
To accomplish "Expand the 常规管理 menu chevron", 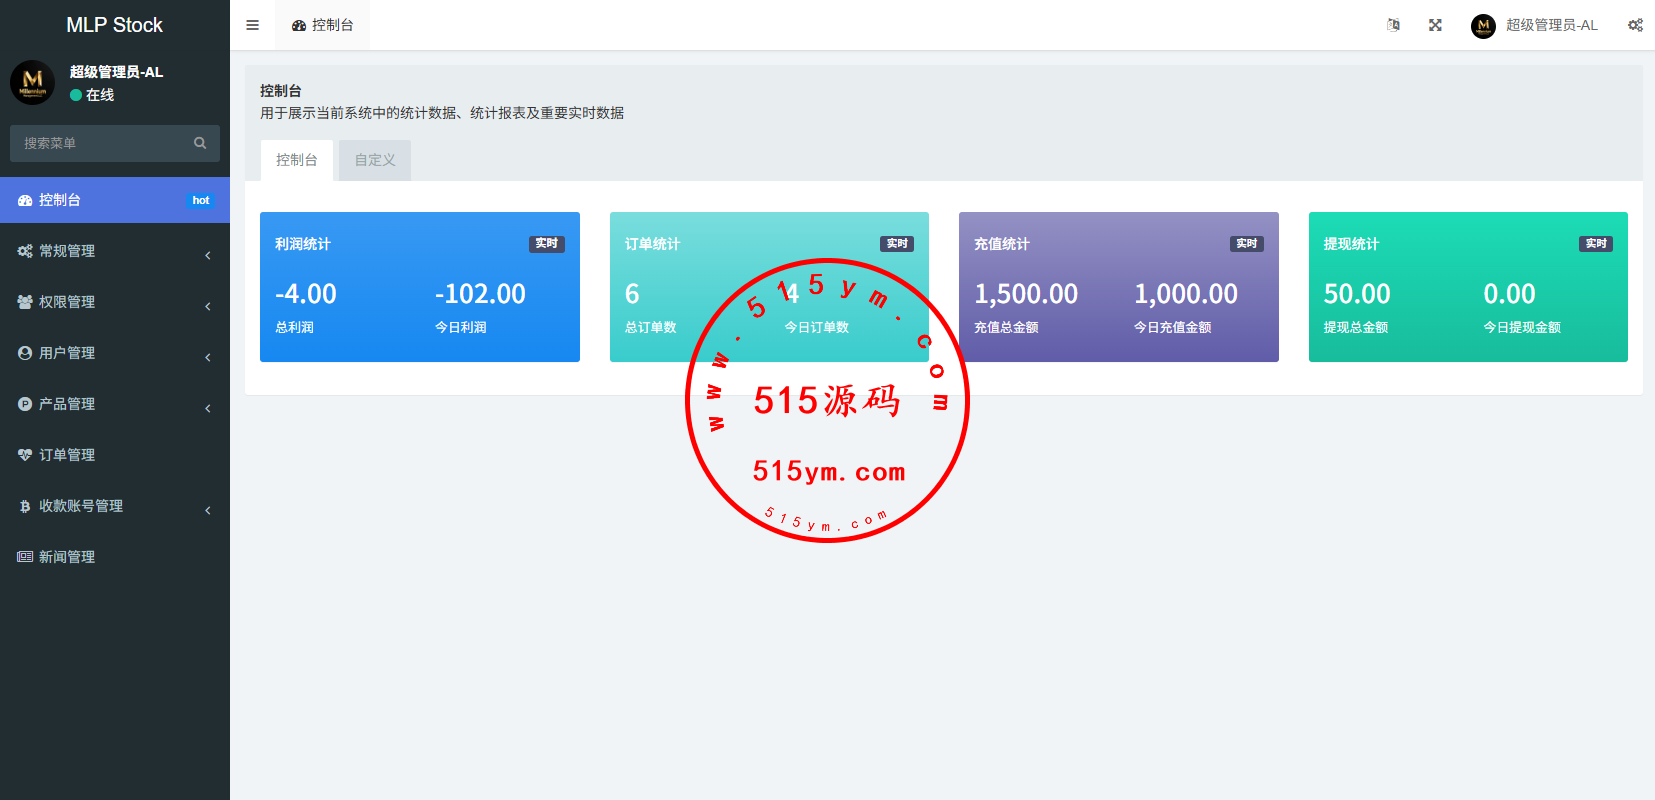I will point(207,255).
